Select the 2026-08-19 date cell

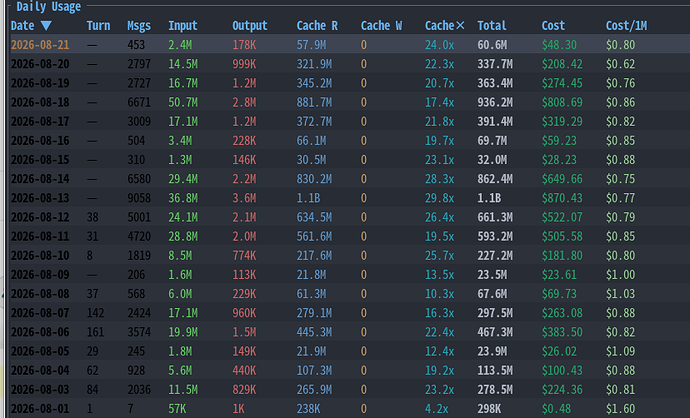pyautogui.click(x=40, y=83)
